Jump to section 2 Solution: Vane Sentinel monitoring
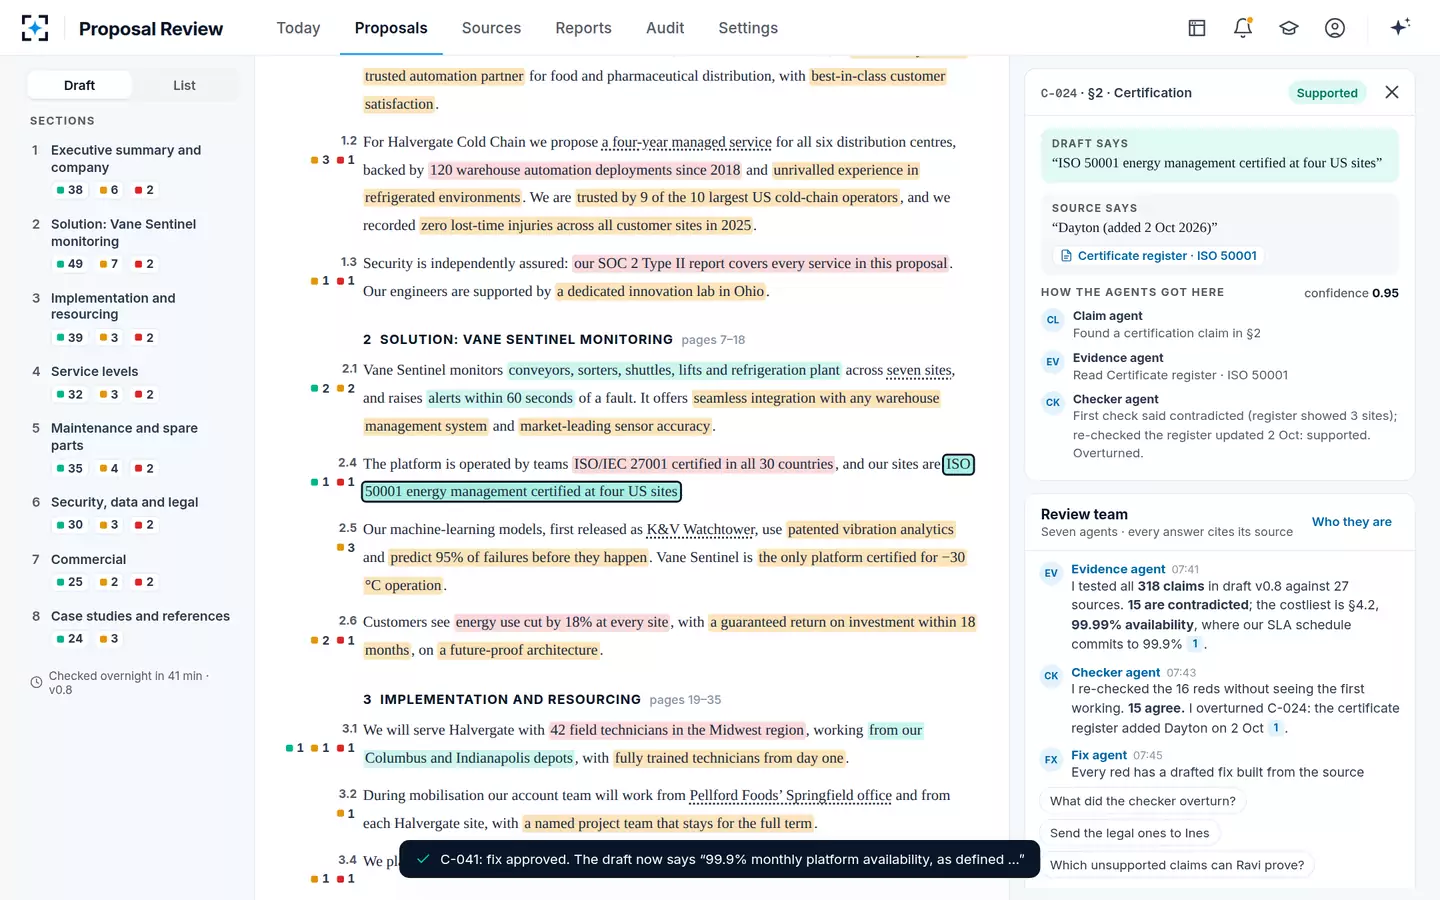Image resolution: width=1440 pixels, height=900 pixels. [132, 243]
